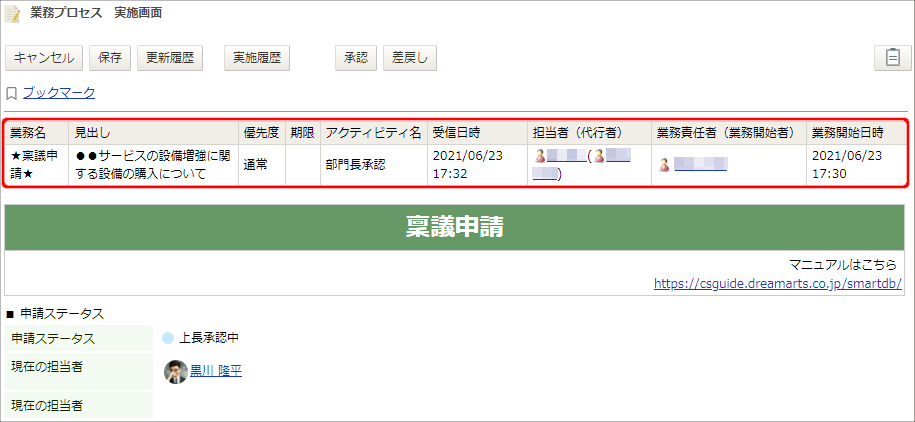The height and width of the screenshot is (422, 915).
Task: Approve the request with 承認 button
Action: coord(356,58)
